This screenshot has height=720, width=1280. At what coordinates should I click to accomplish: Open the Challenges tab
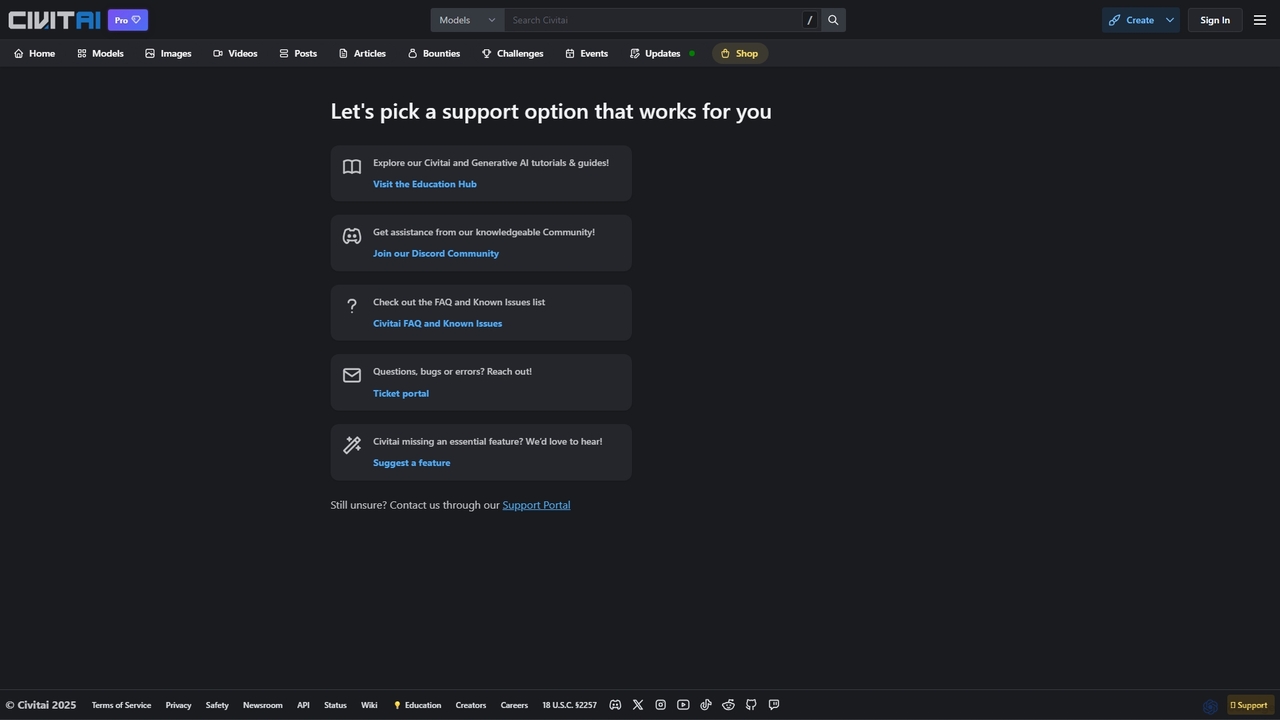click(x=513, y=53)
